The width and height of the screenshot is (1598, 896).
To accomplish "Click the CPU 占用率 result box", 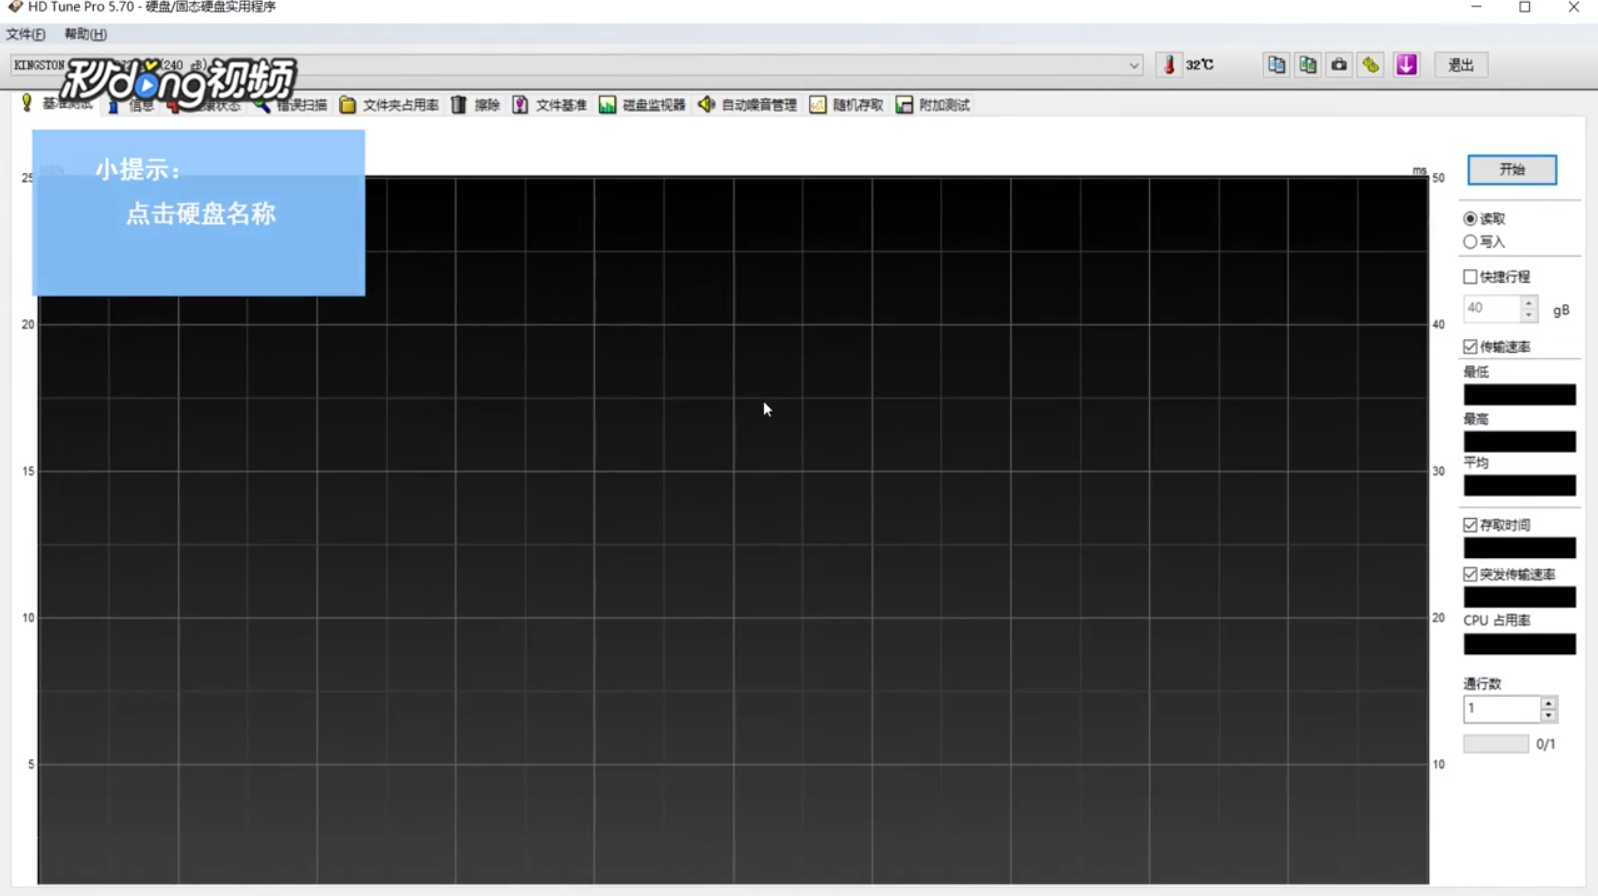I will [x=1519, y=645].
